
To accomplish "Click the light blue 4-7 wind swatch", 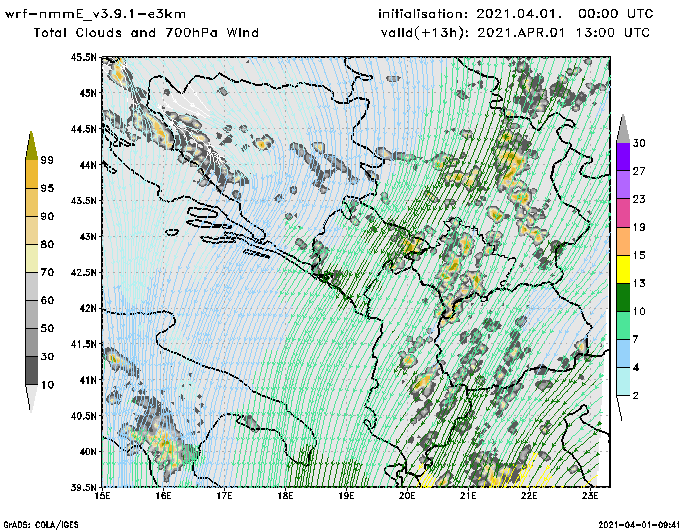I will (x=623, y=353).
